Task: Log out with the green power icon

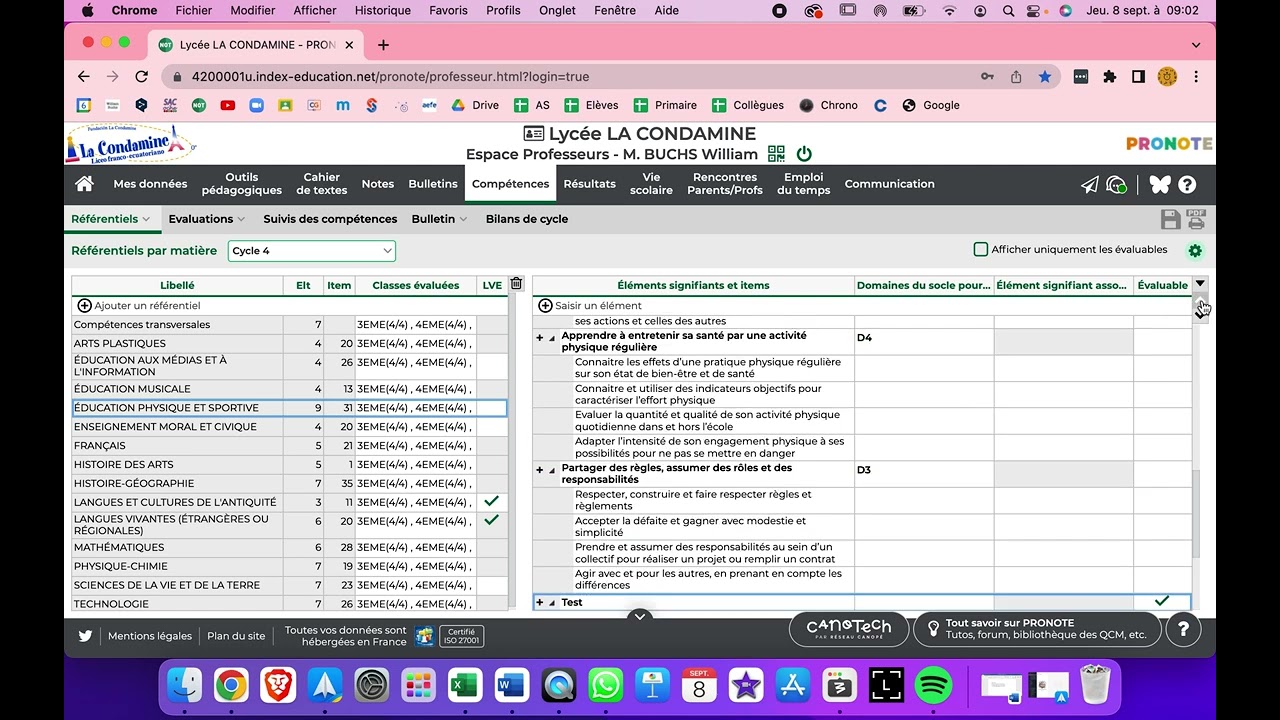Action: click(x=804, y=154)
